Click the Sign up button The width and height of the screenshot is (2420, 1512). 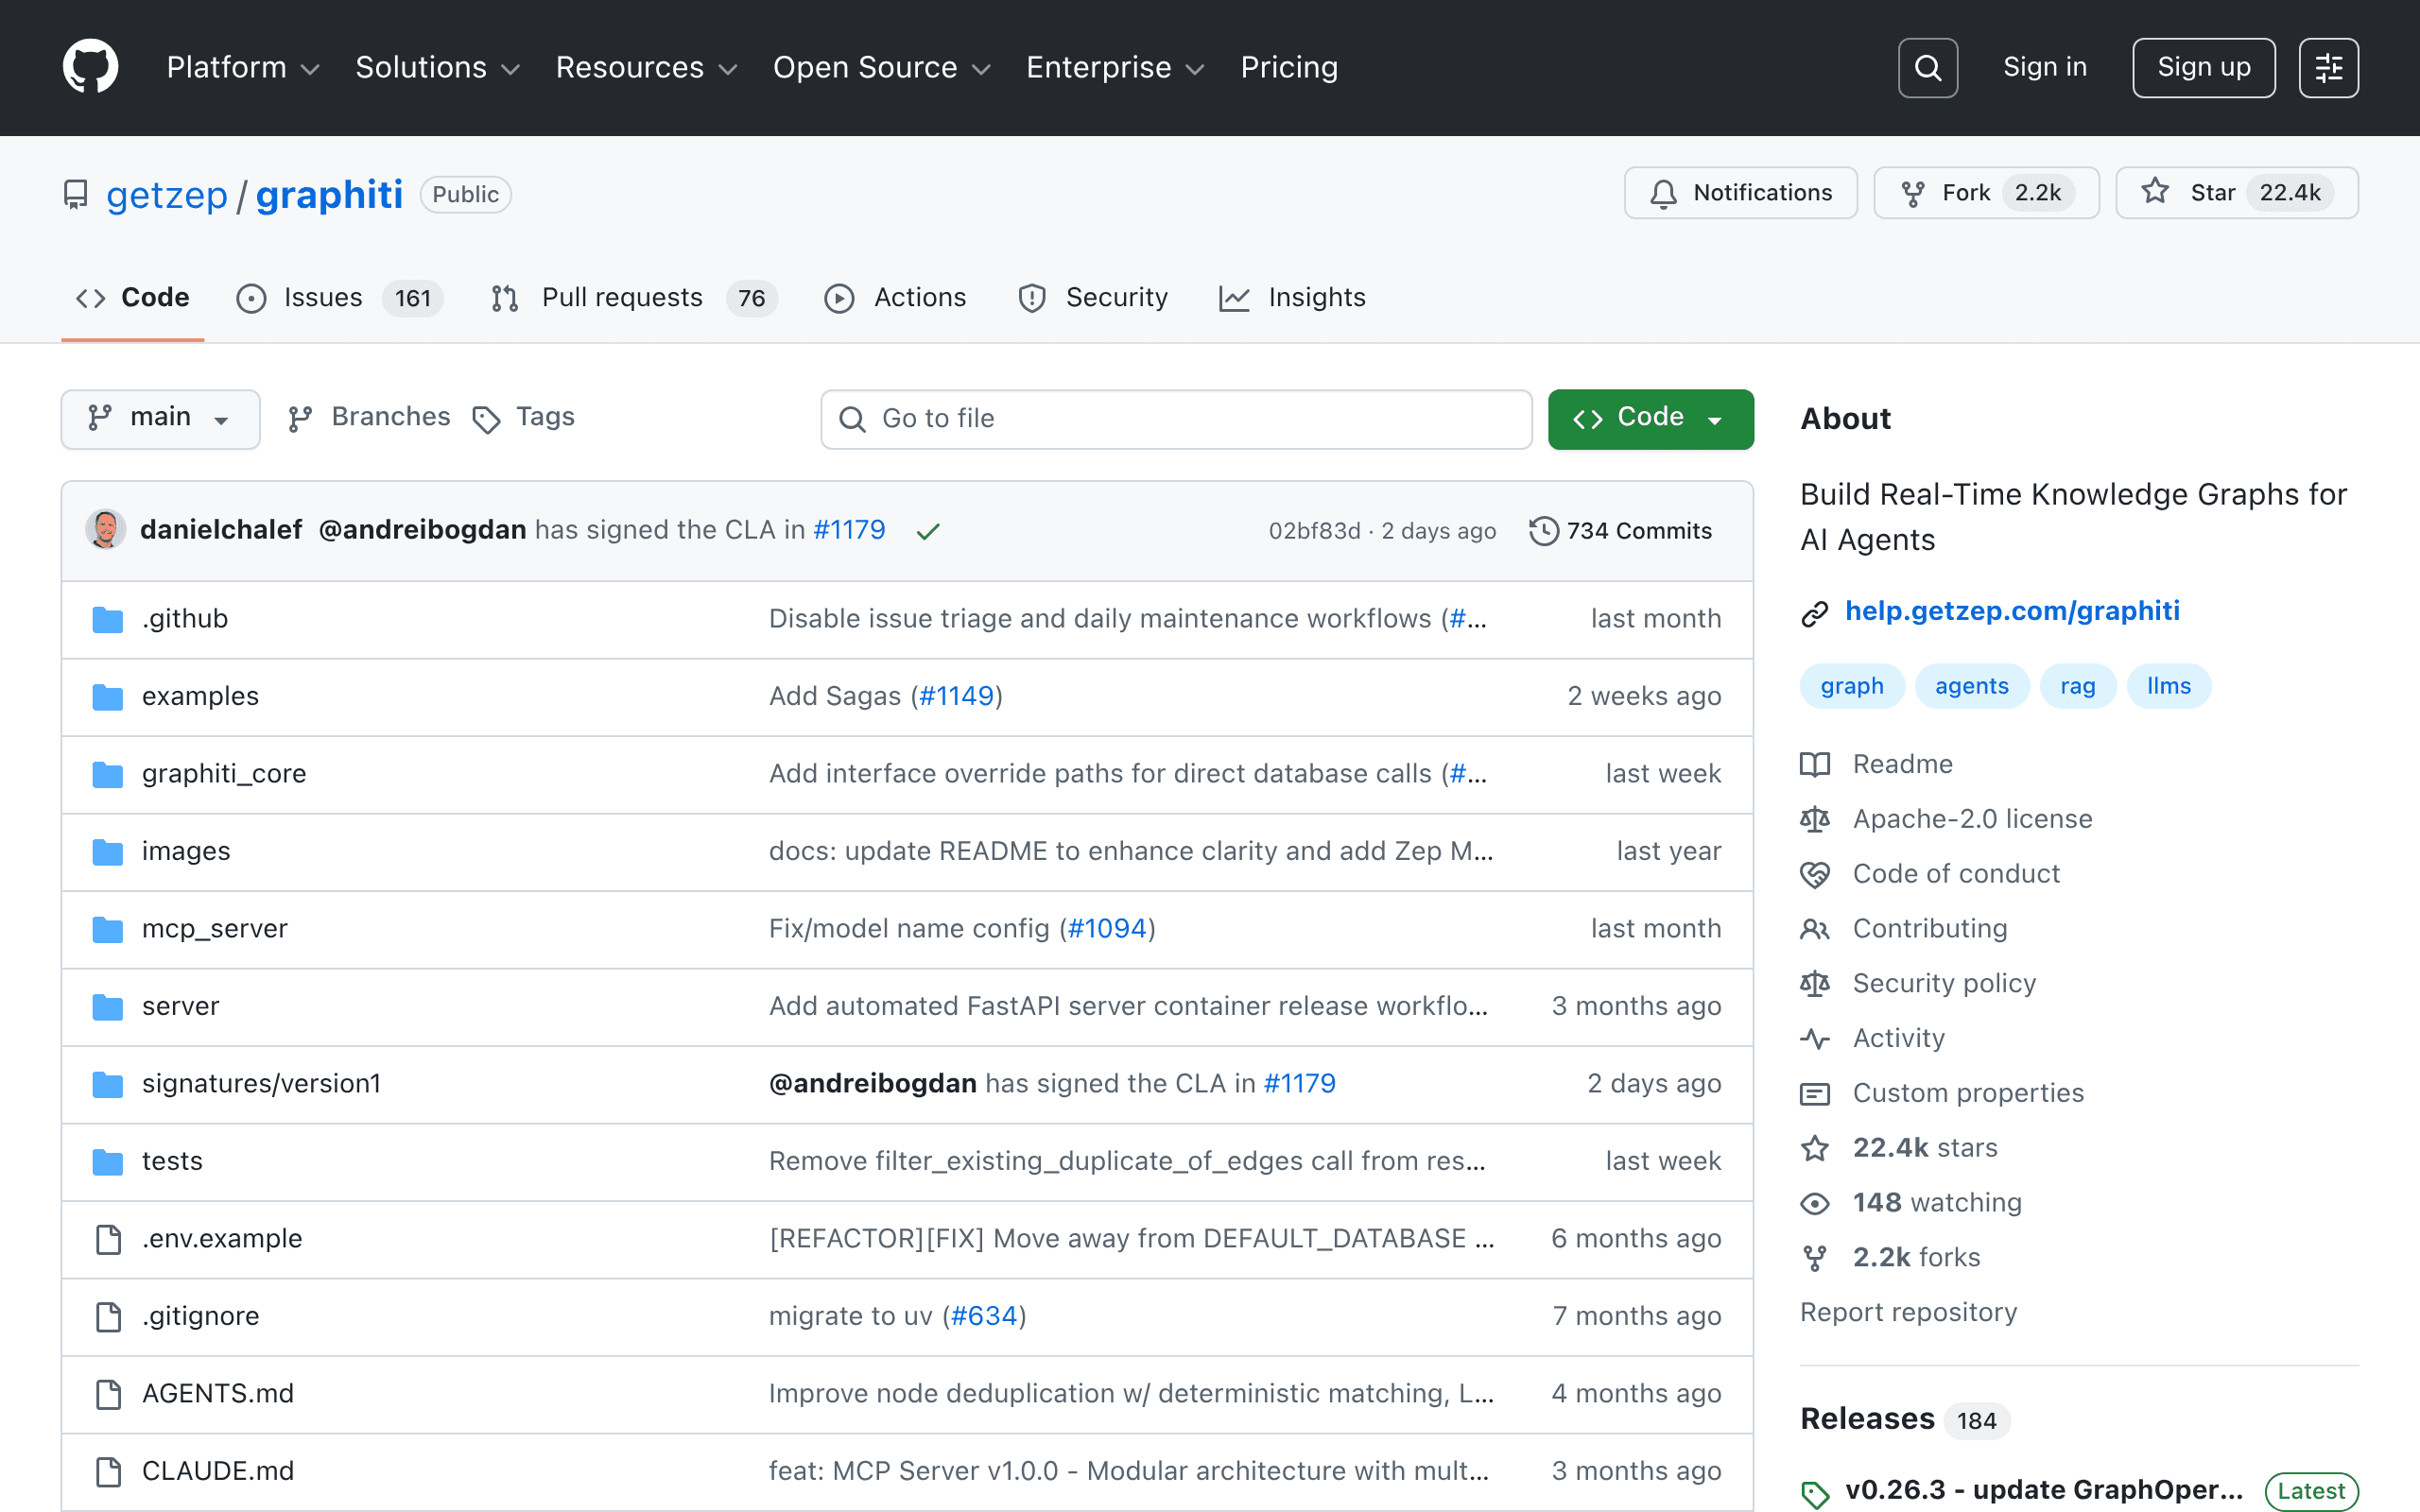click(2203, 68)
